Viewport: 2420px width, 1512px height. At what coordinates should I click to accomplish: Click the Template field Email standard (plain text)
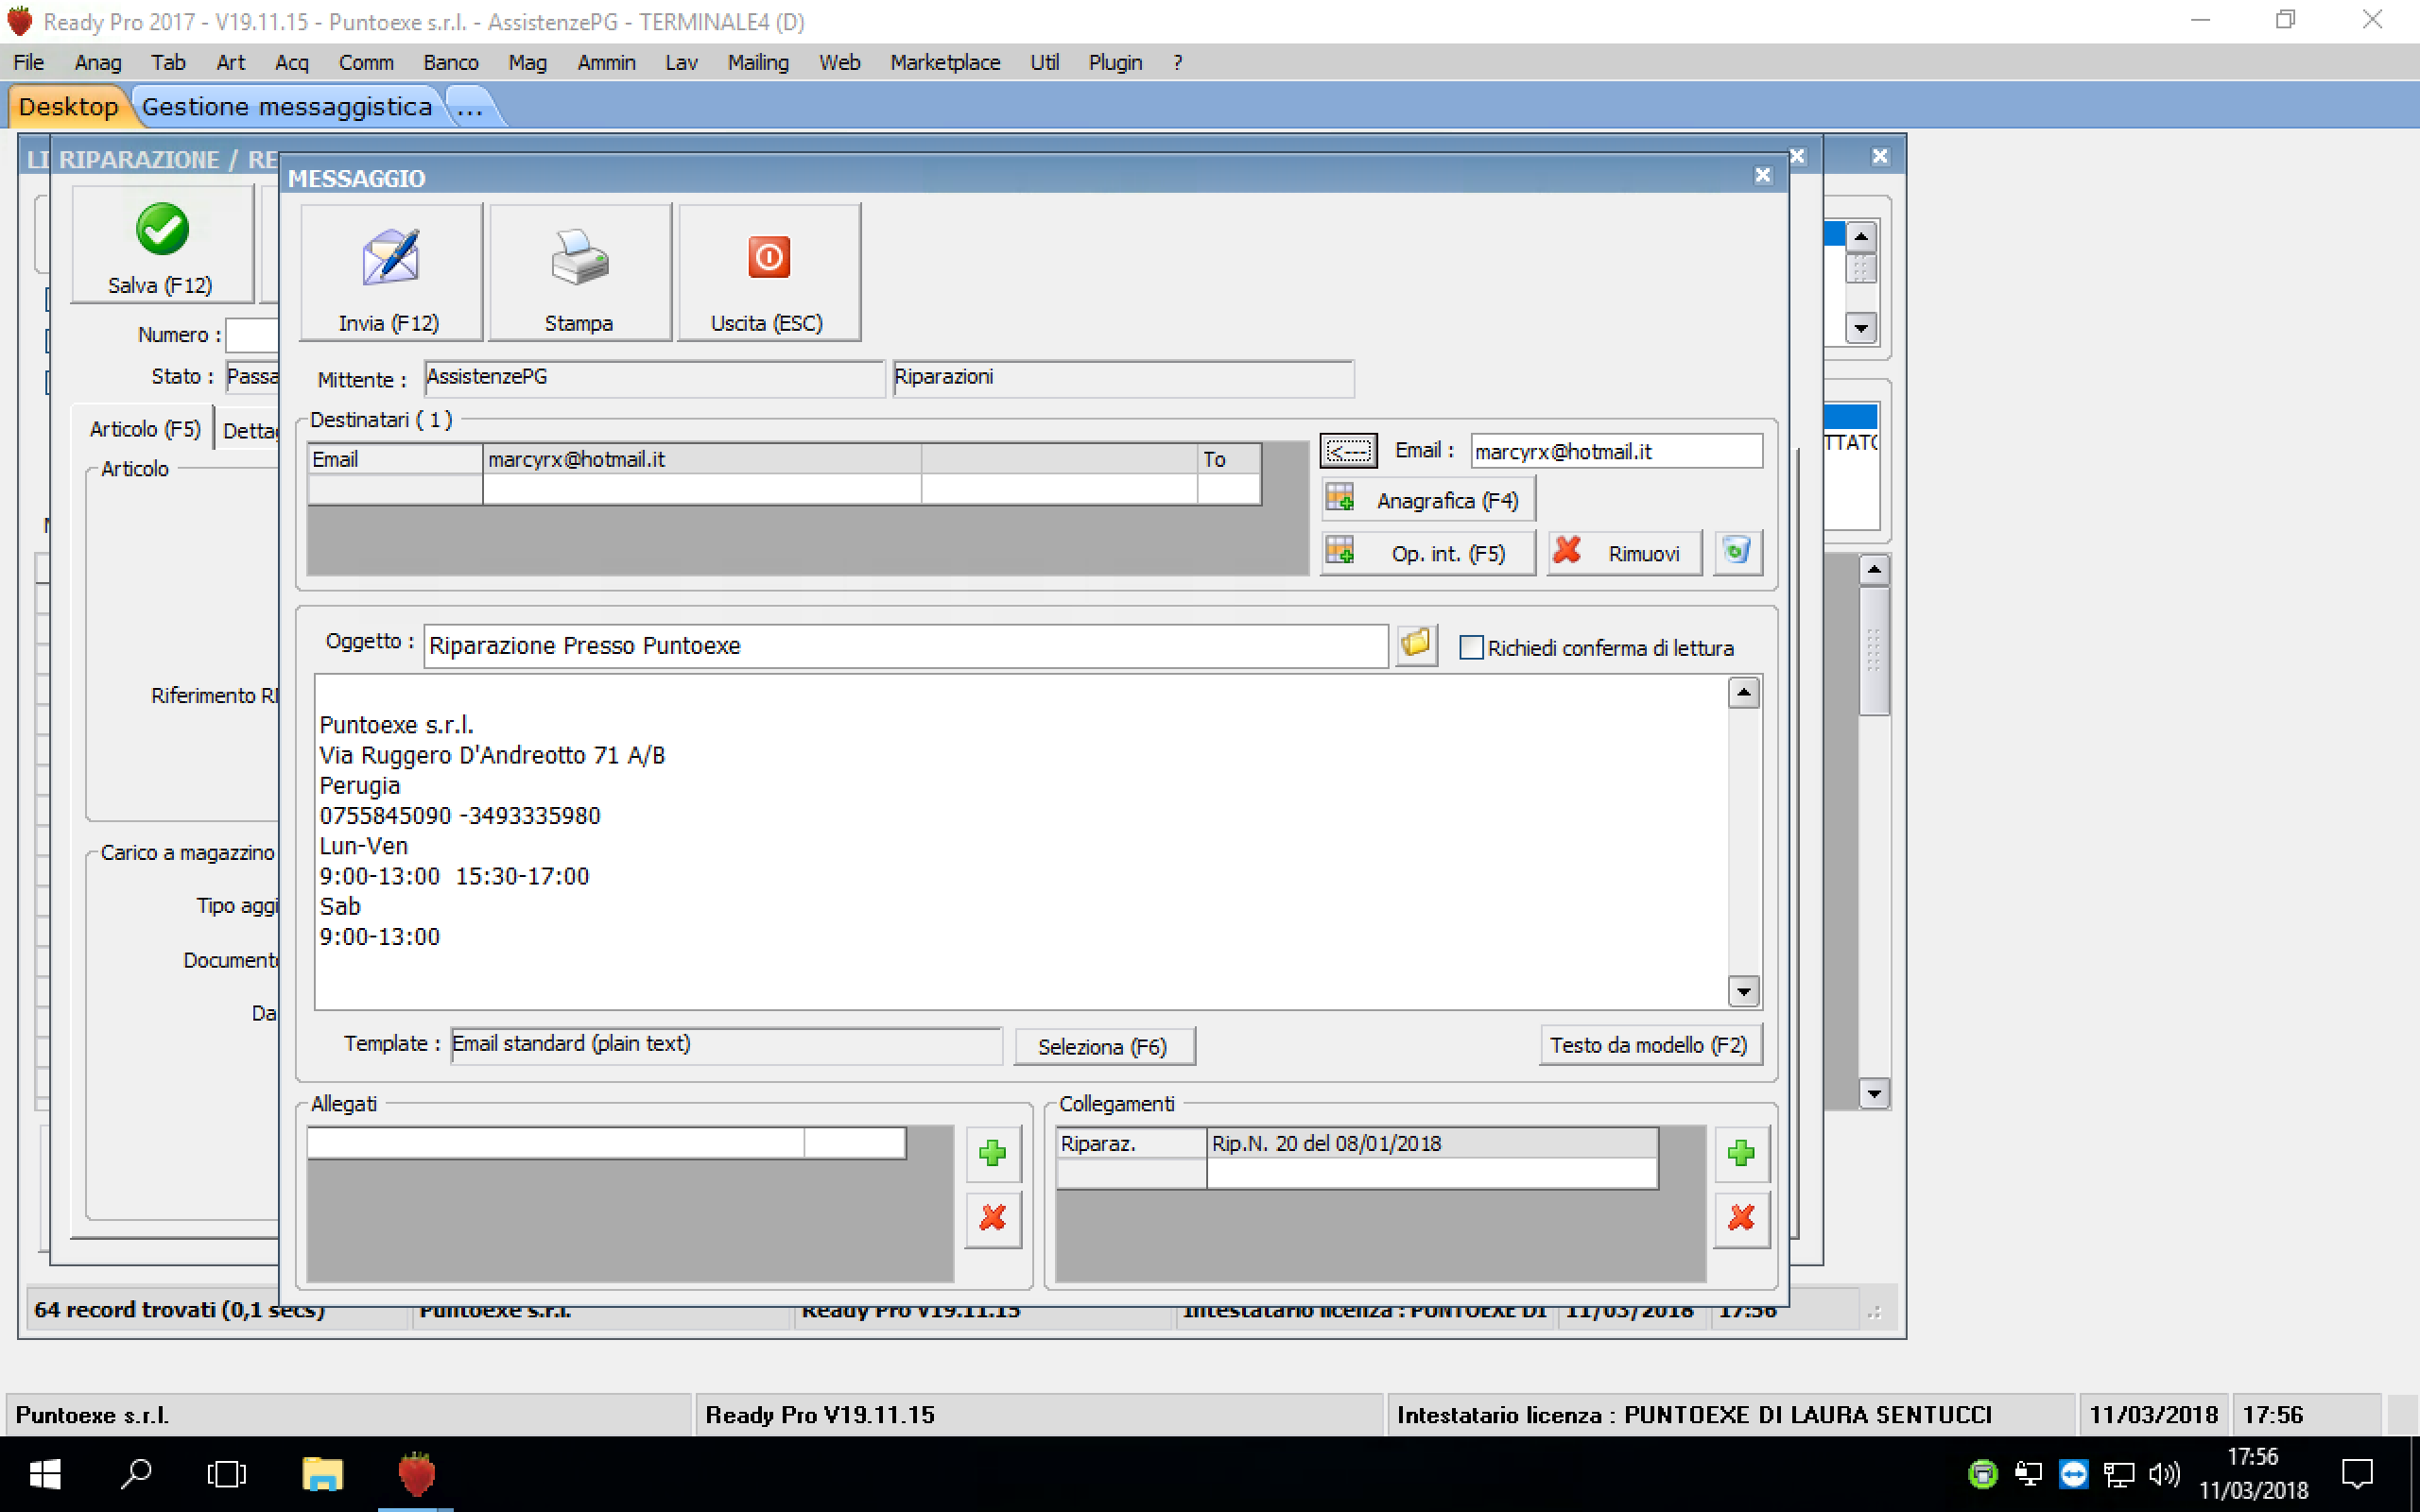(x=726, y=1044)
